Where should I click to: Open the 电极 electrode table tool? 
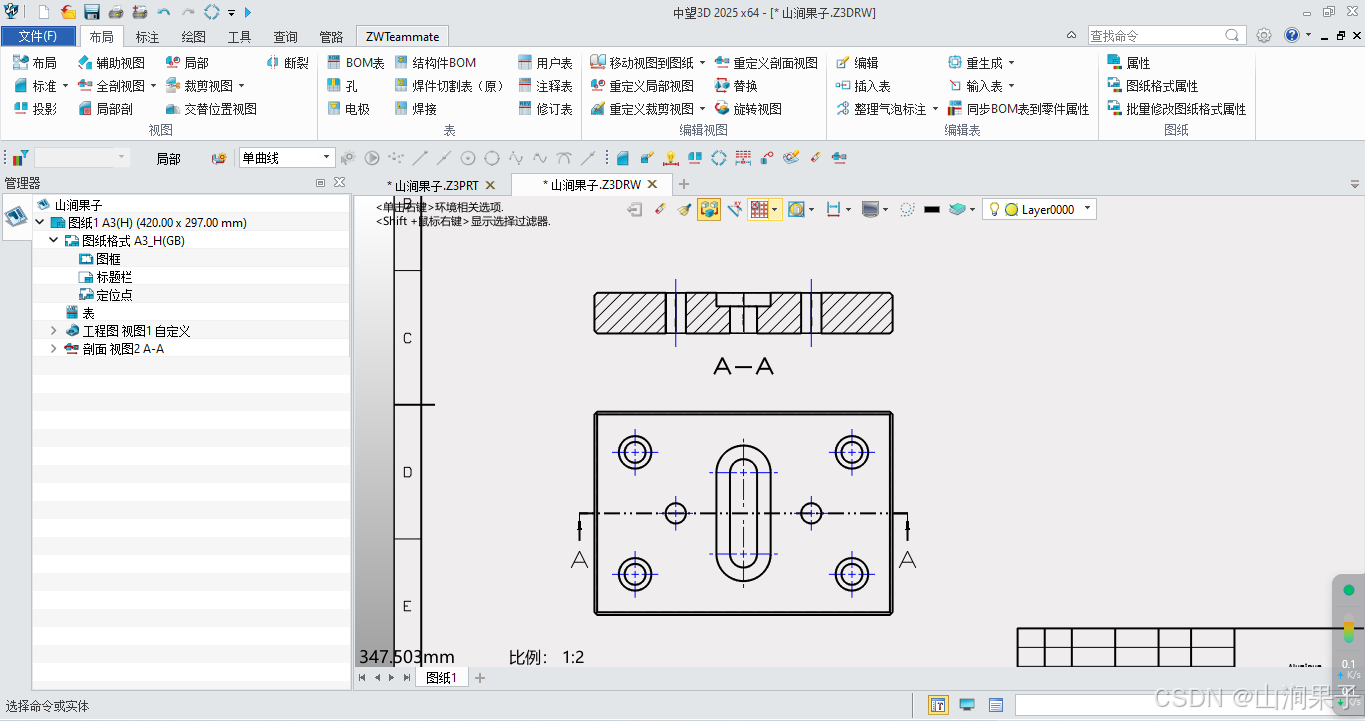349,109
